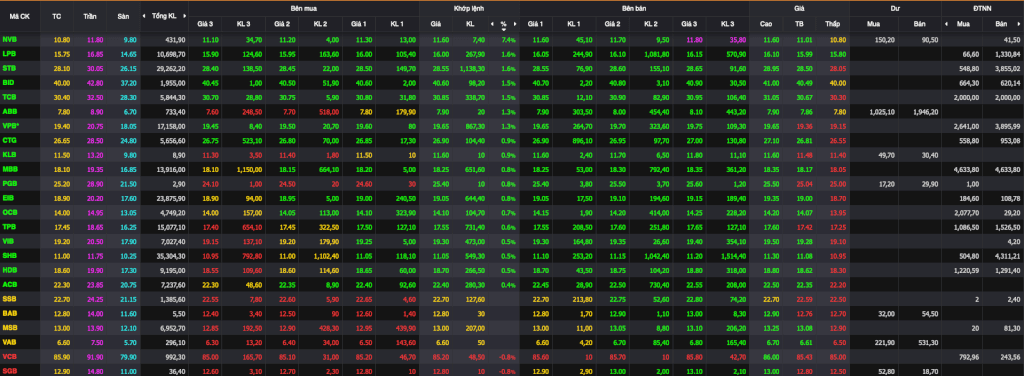Image resolution: width=1024 pixels, height=376 pixels.
Task: Click the Thấp price column header
Action: (x=832, y=24)
